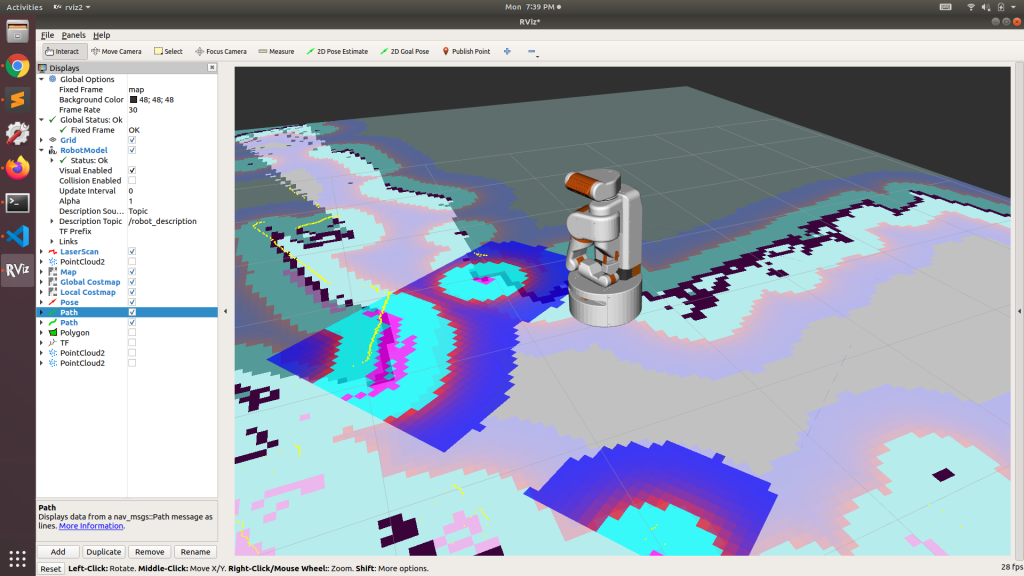
Task: Collapse the Global Options section
Action: [x=41, y=79]
